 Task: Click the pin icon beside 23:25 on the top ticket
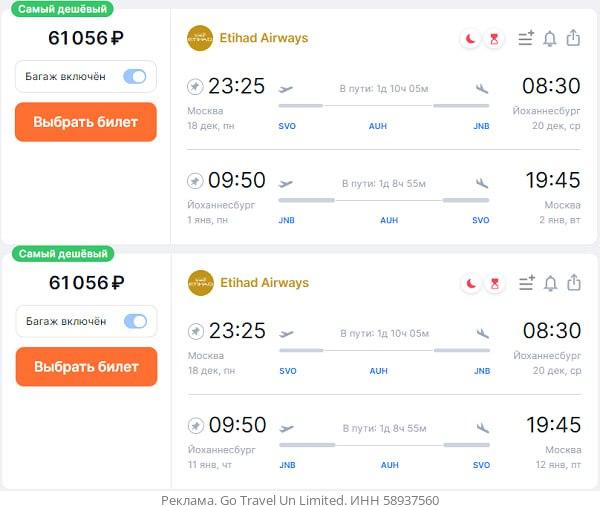(x=195, y=87)
